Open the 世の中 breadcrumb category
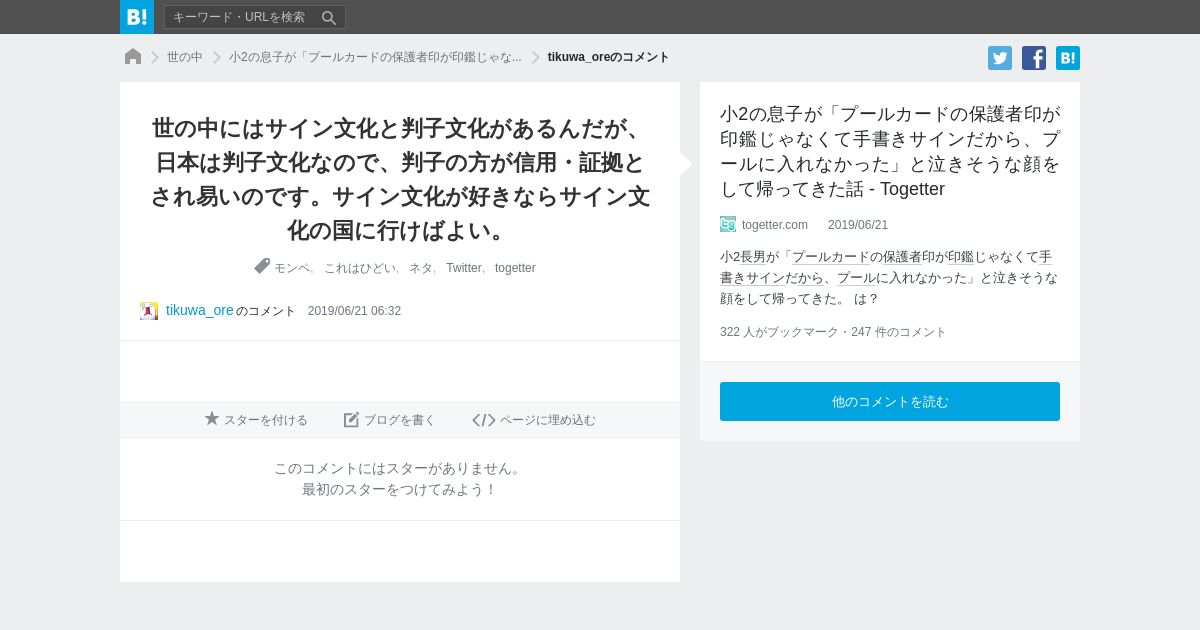The image size is (1200, 630). (185, 57)
